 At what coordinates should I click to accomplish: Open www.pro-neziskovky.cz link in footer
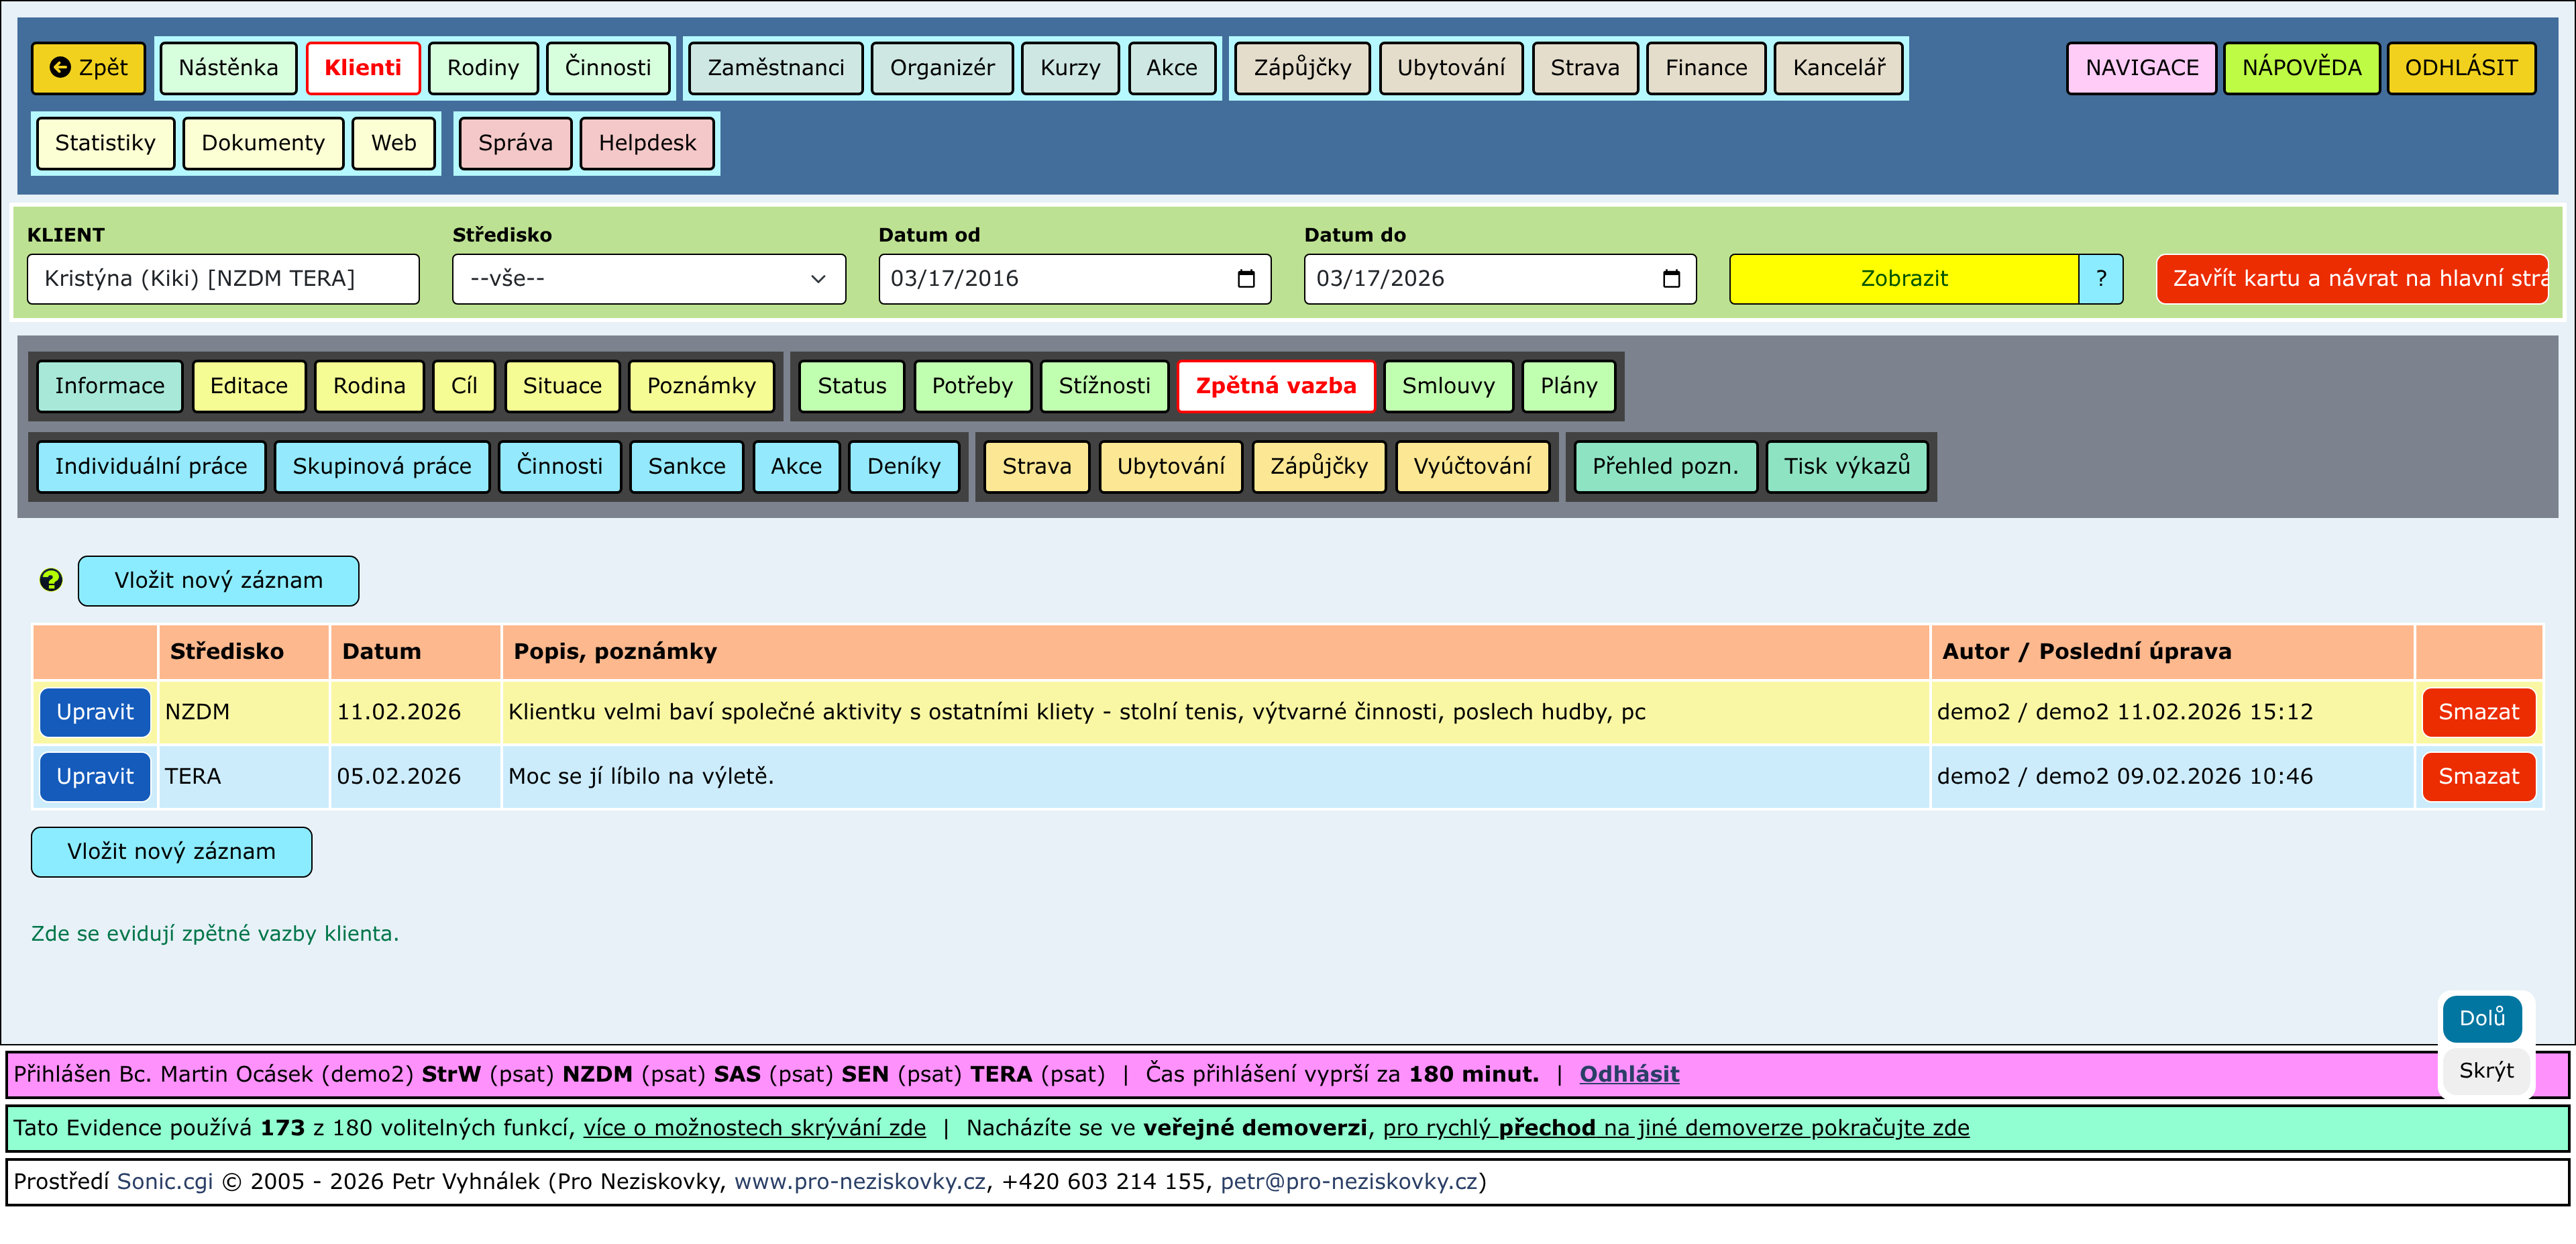(859, 1182)
